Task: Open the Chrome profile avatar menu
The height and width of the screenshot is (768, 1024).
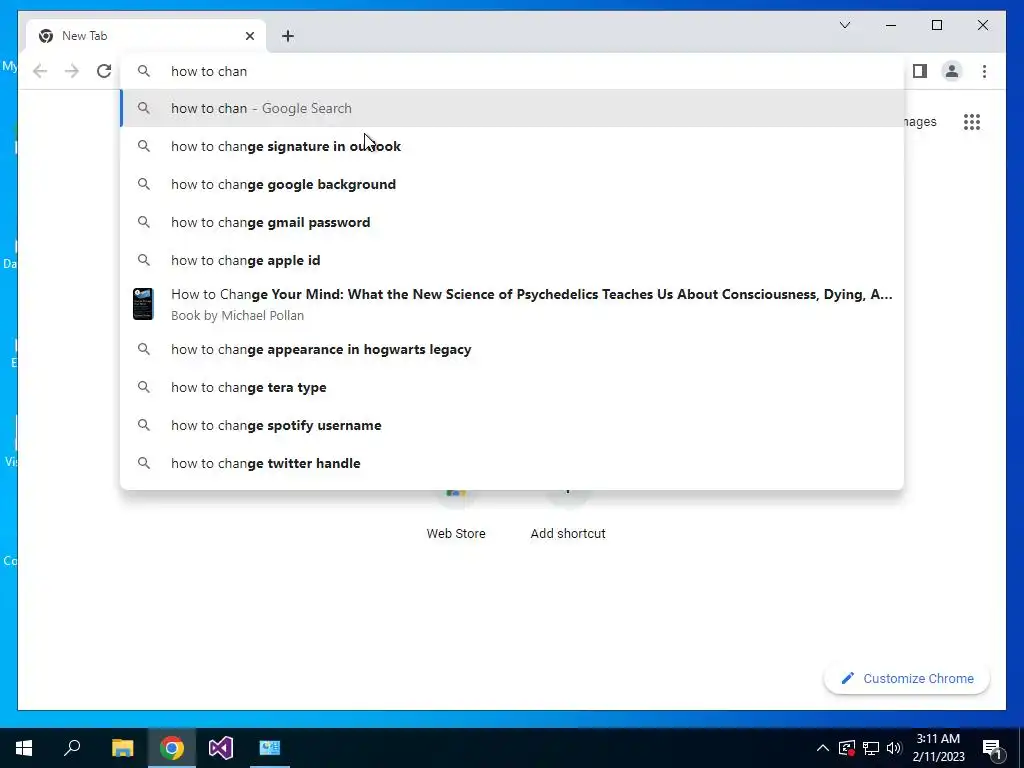Action: coord(952,71)
